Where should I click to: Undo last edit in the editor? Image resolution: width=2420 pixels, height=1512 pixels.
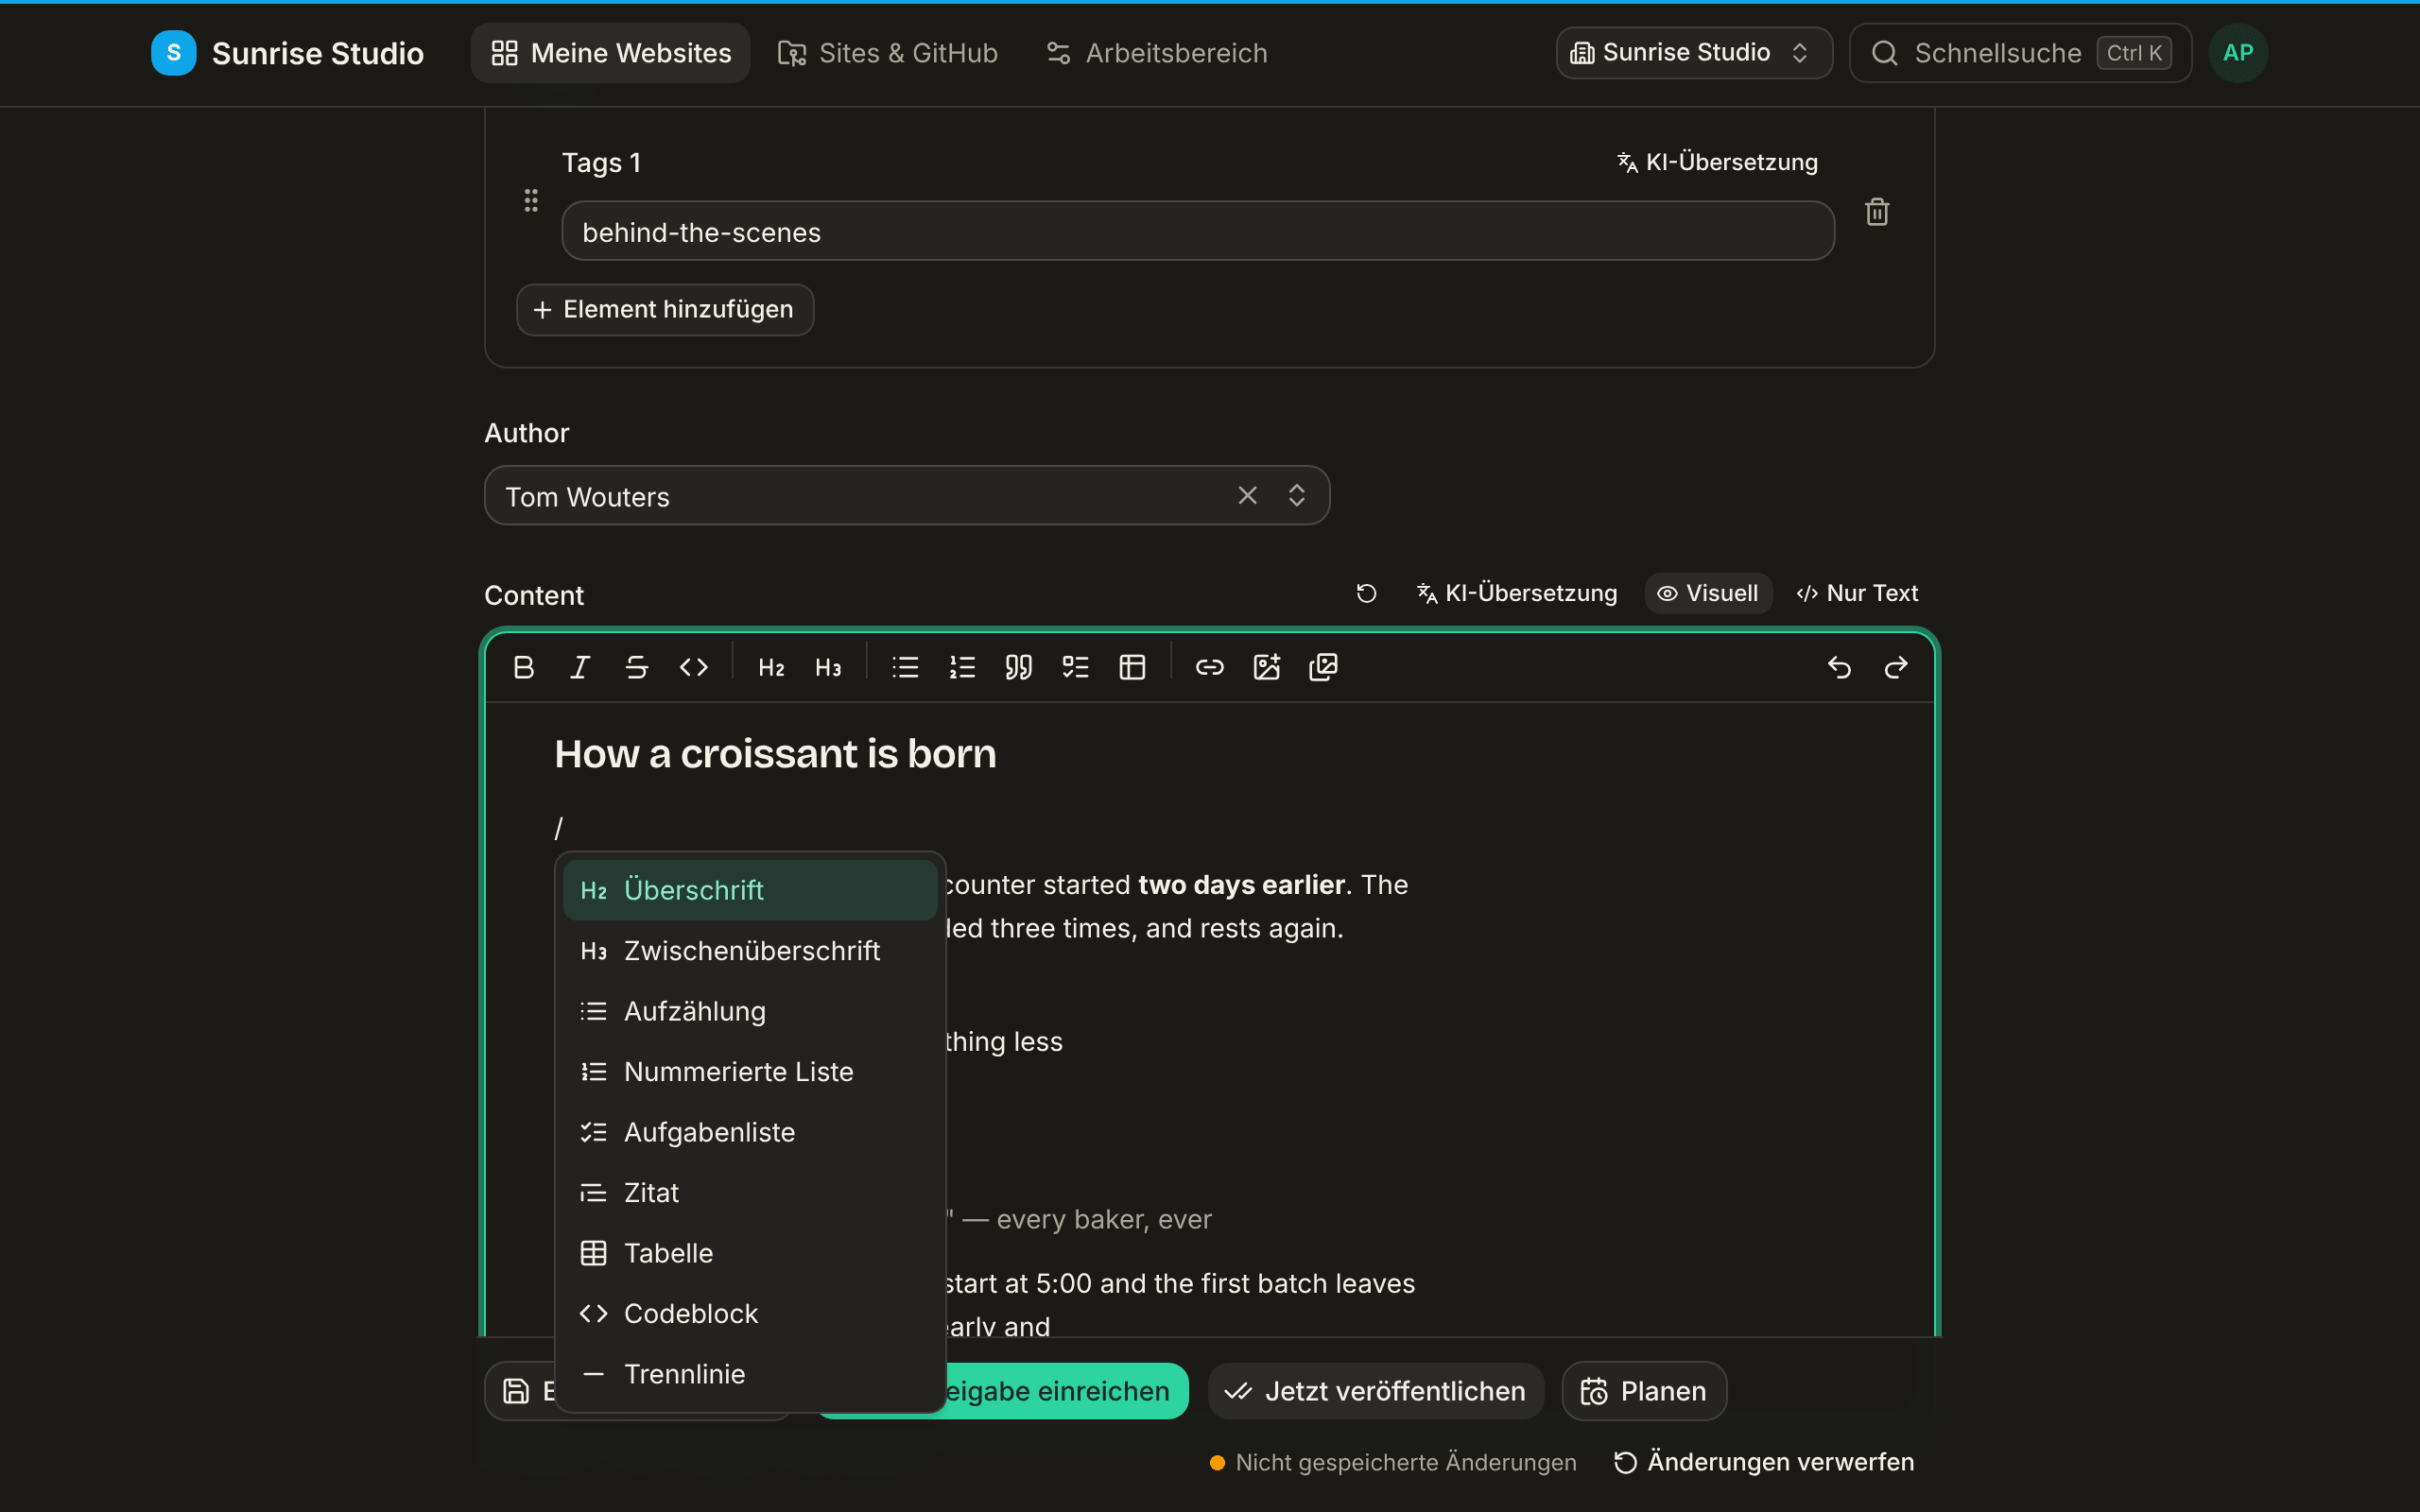pos(1839,667)
